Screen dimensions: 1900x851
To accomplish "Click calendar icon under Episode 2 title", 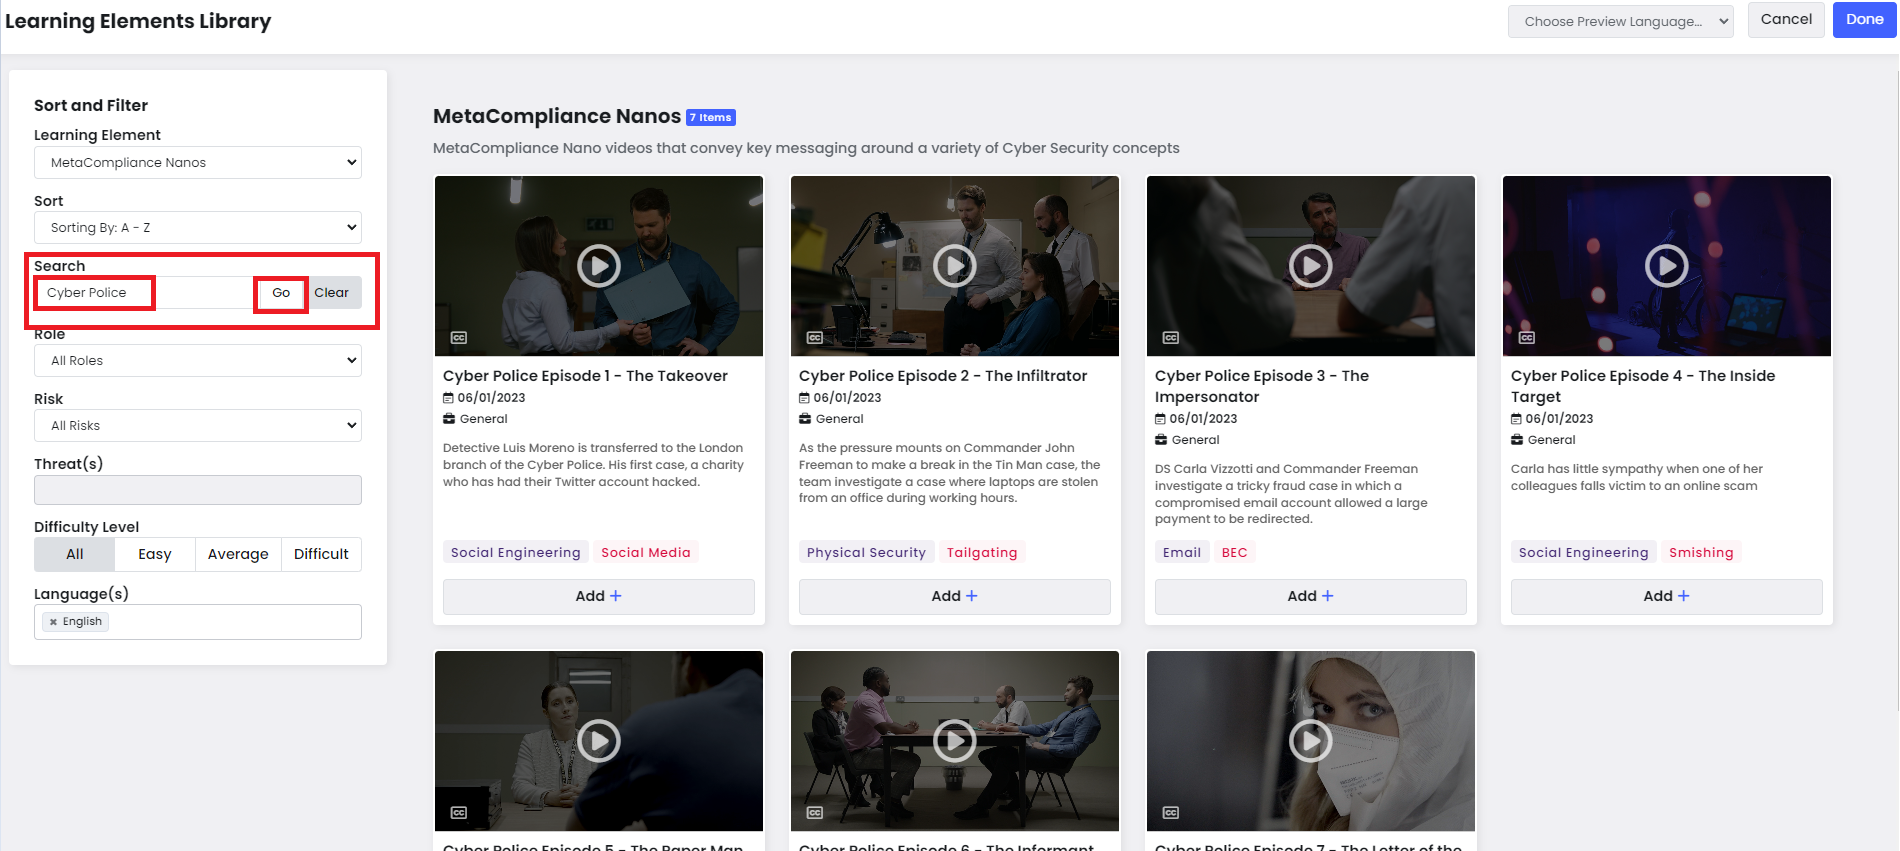I will [805, 398].
